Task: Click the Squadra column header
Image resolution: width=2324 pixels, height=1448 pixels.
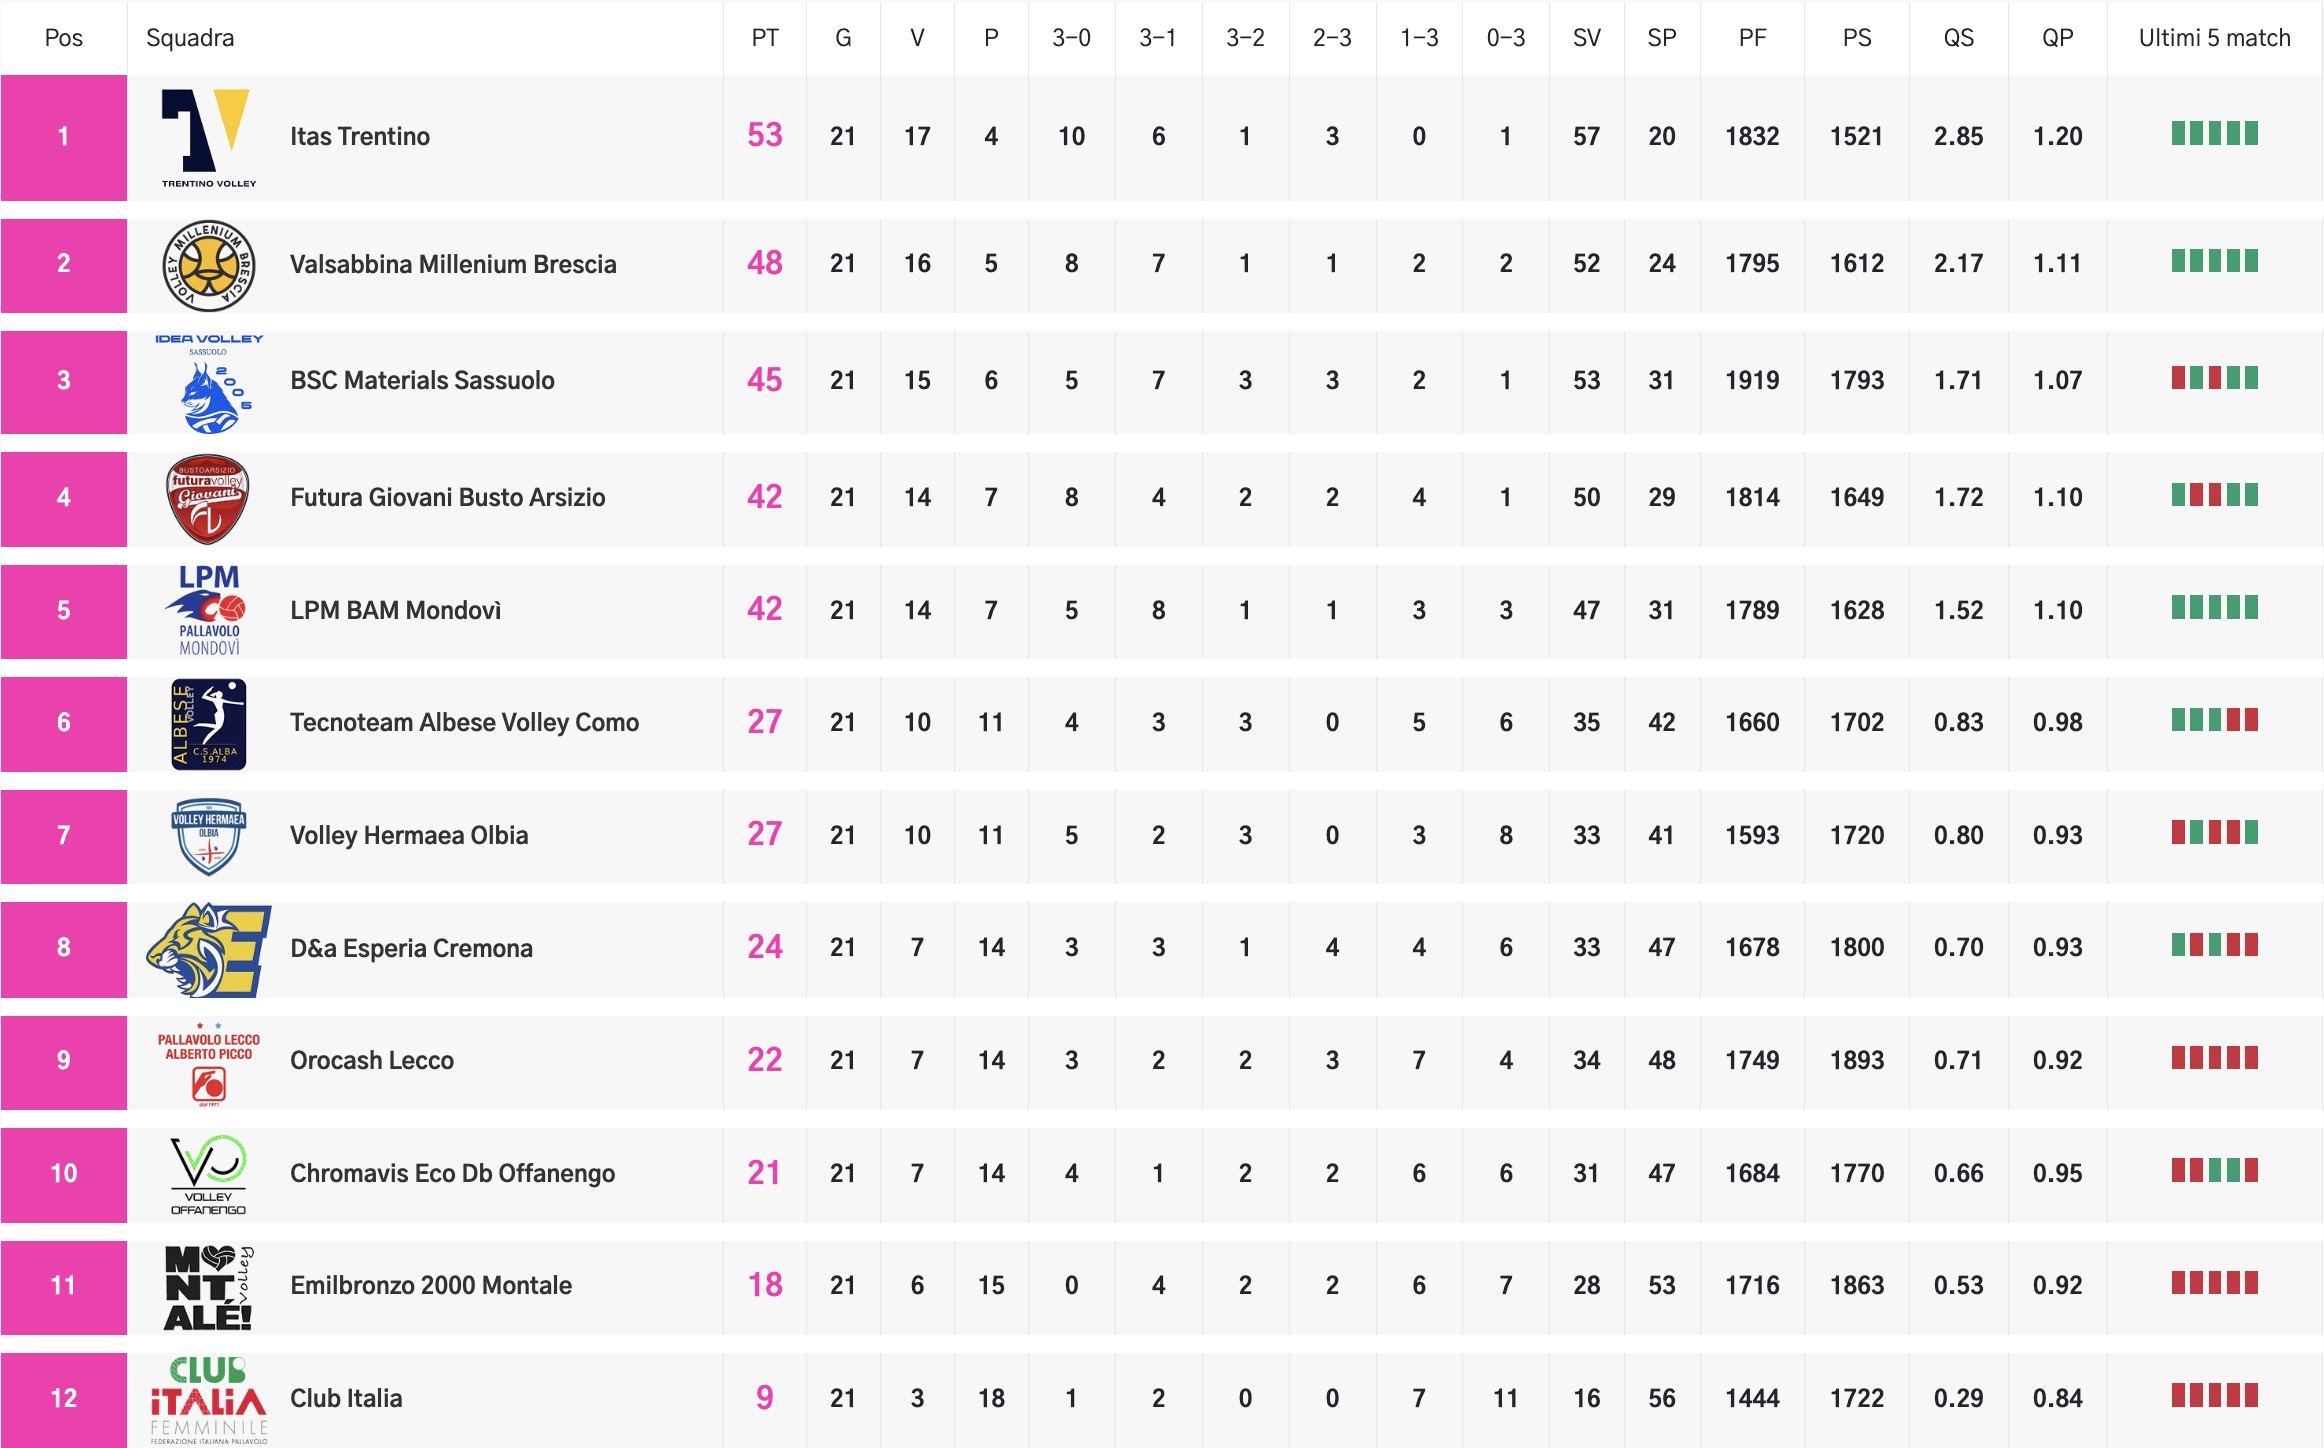Action: (190, 38)
